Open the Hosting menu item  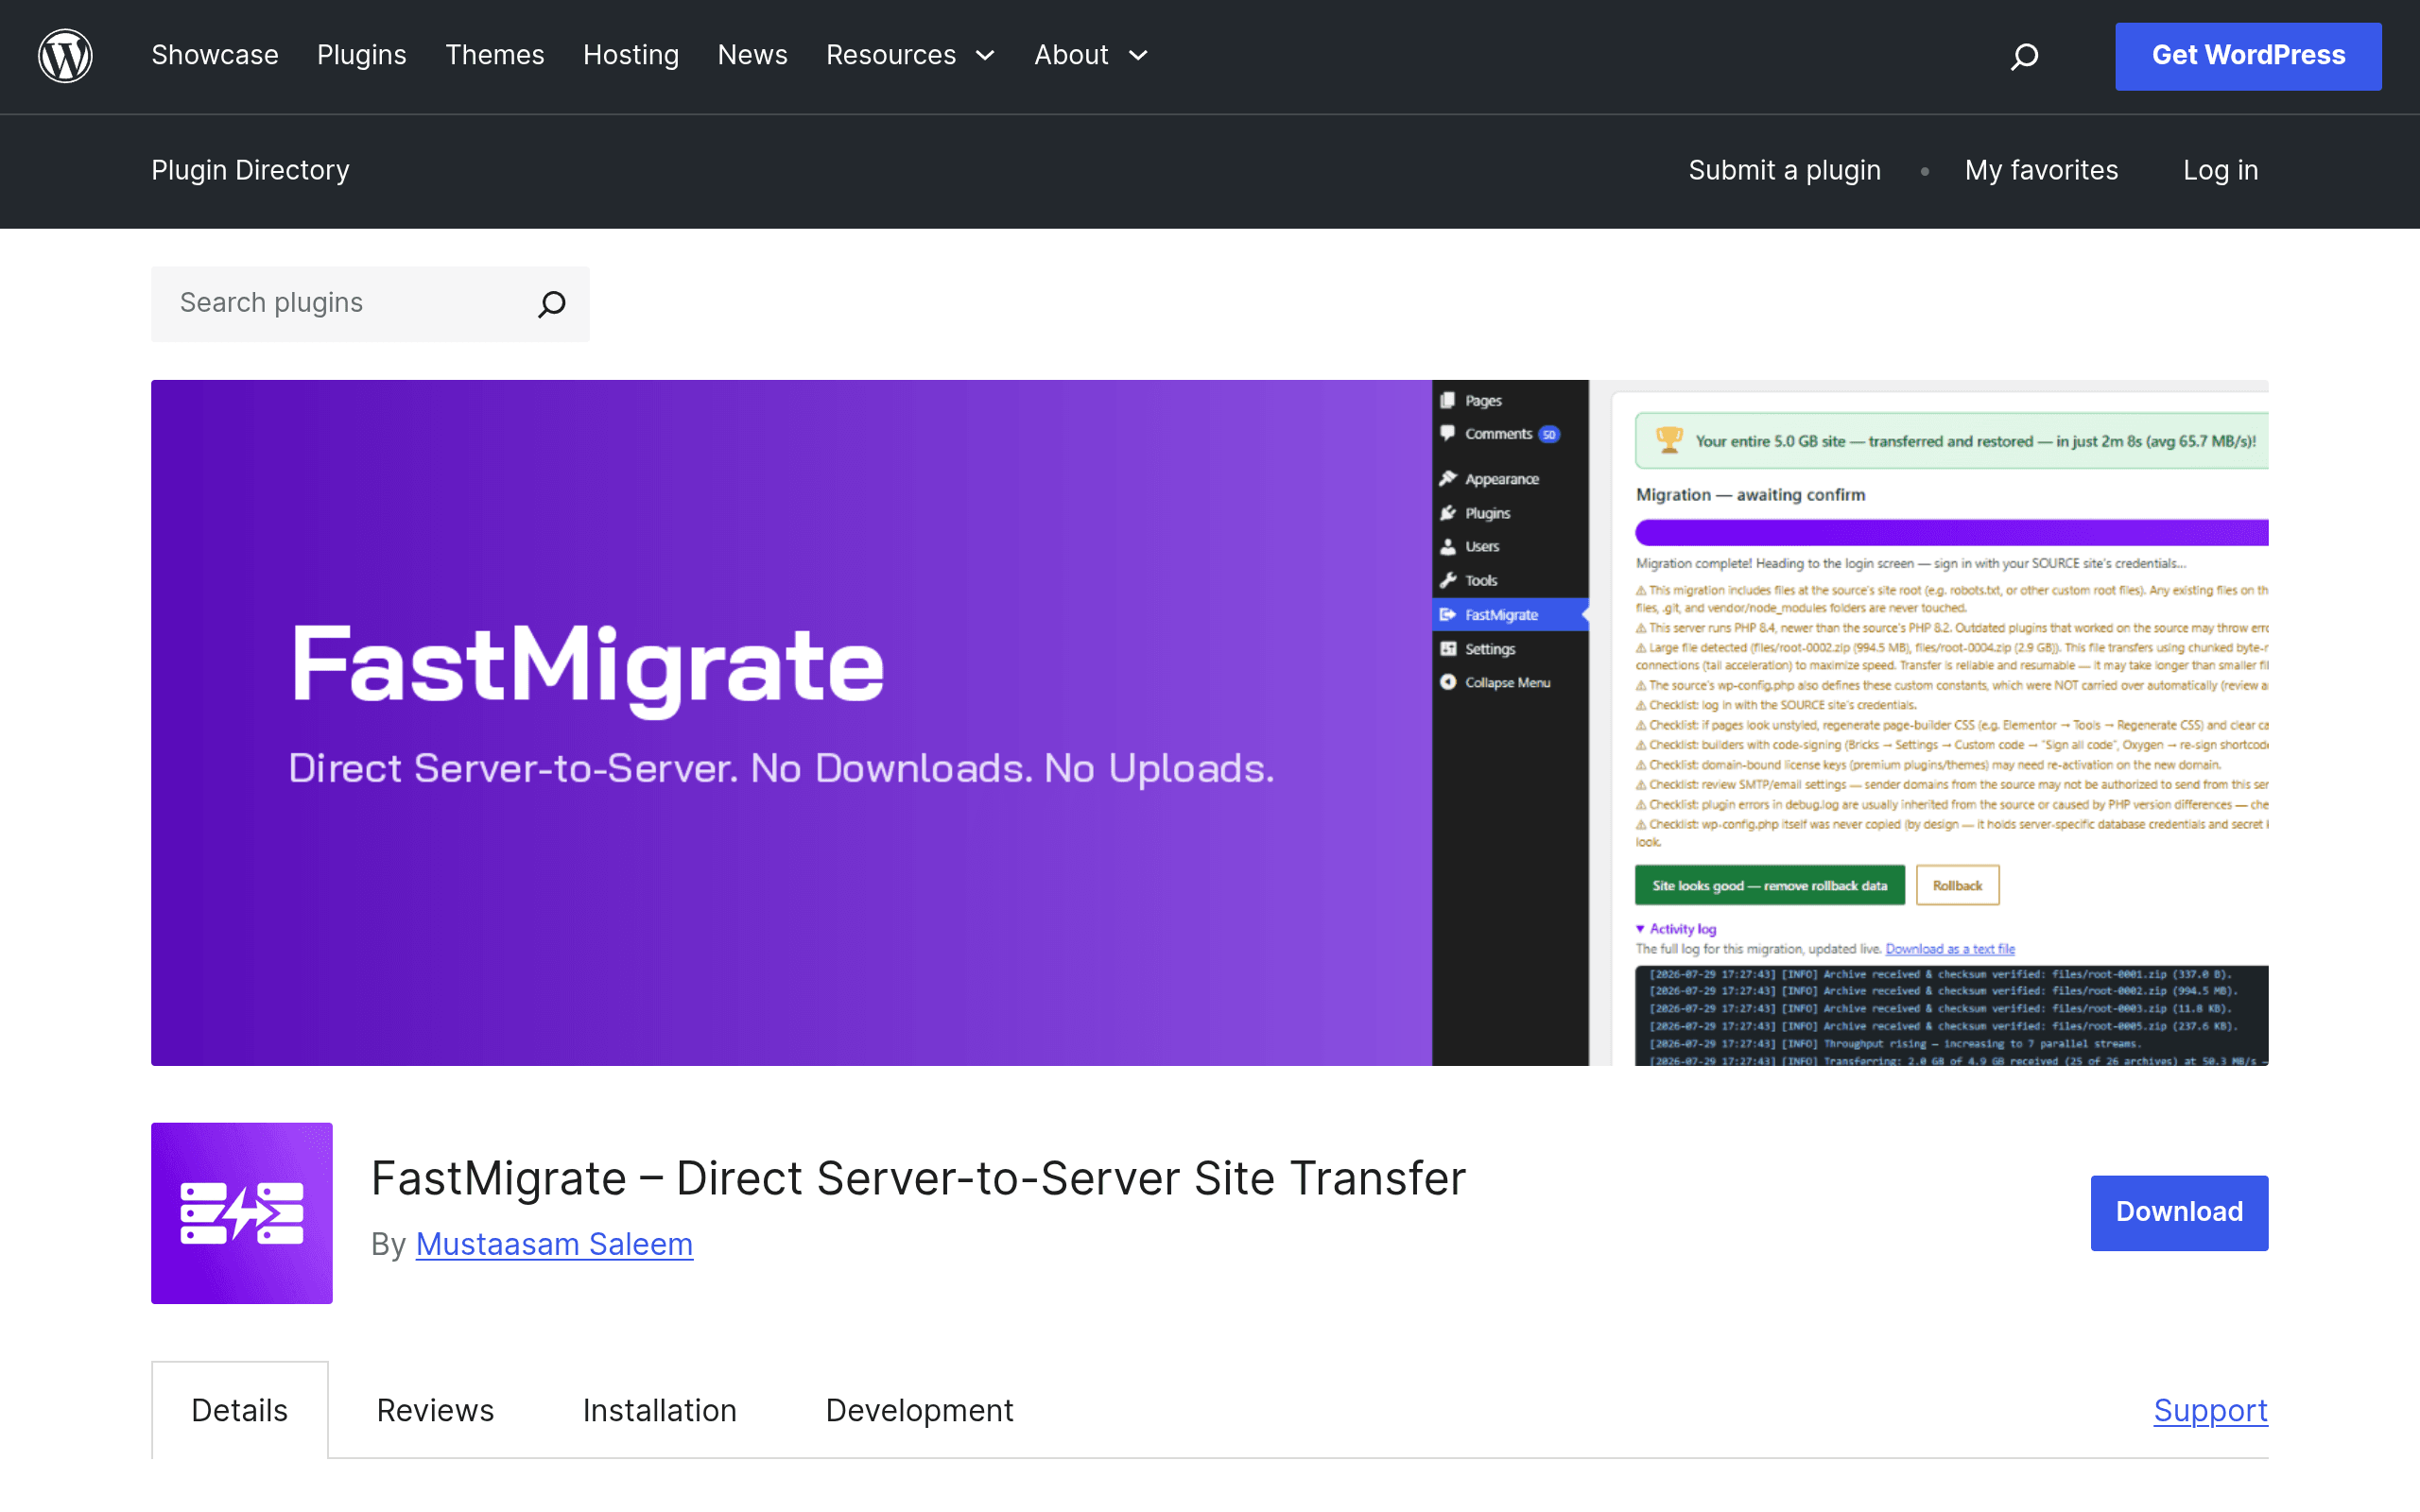point(631,55)
